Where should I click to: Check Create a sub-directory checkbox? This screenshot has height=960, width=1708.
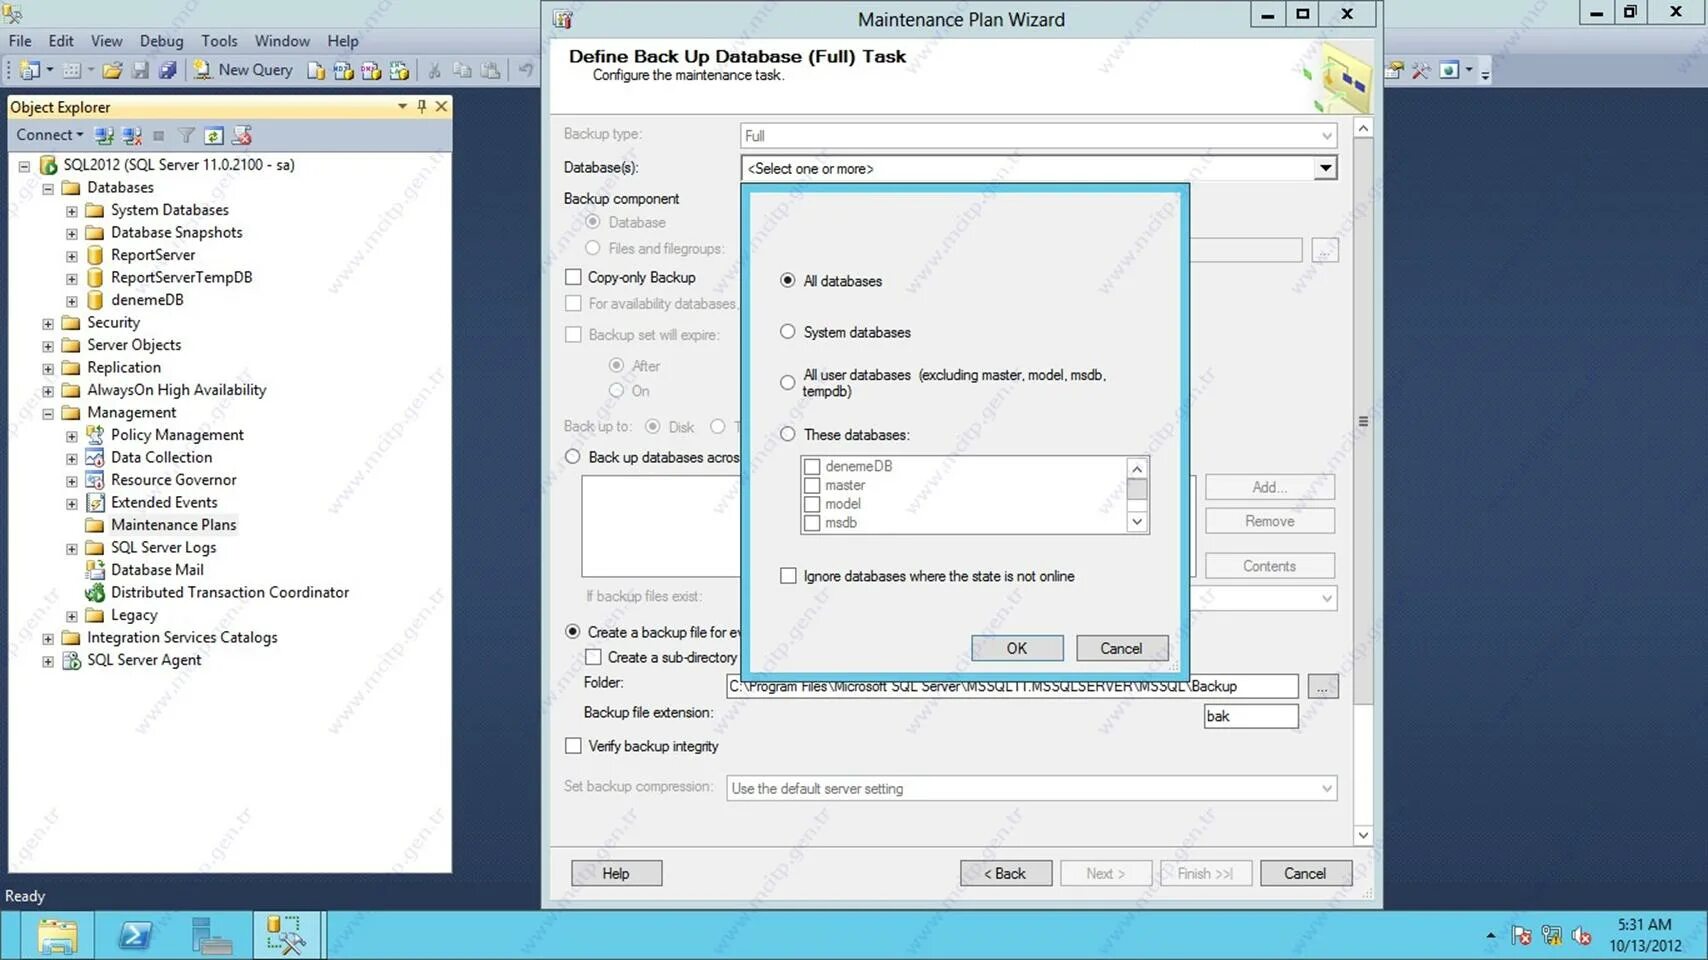click(593, 657)
